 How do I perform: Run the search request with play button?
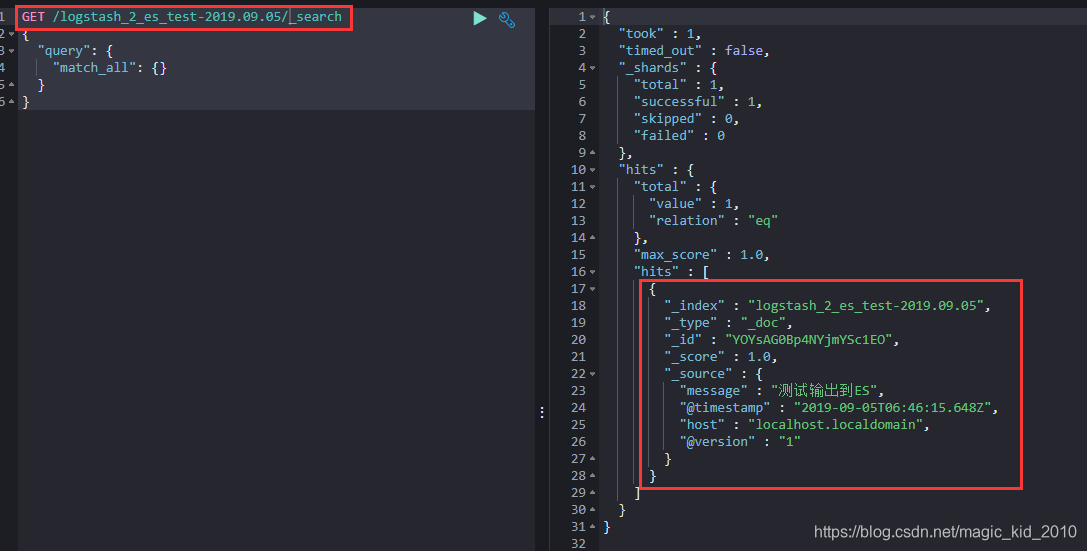pyautogui.click(x=480, y=18)
